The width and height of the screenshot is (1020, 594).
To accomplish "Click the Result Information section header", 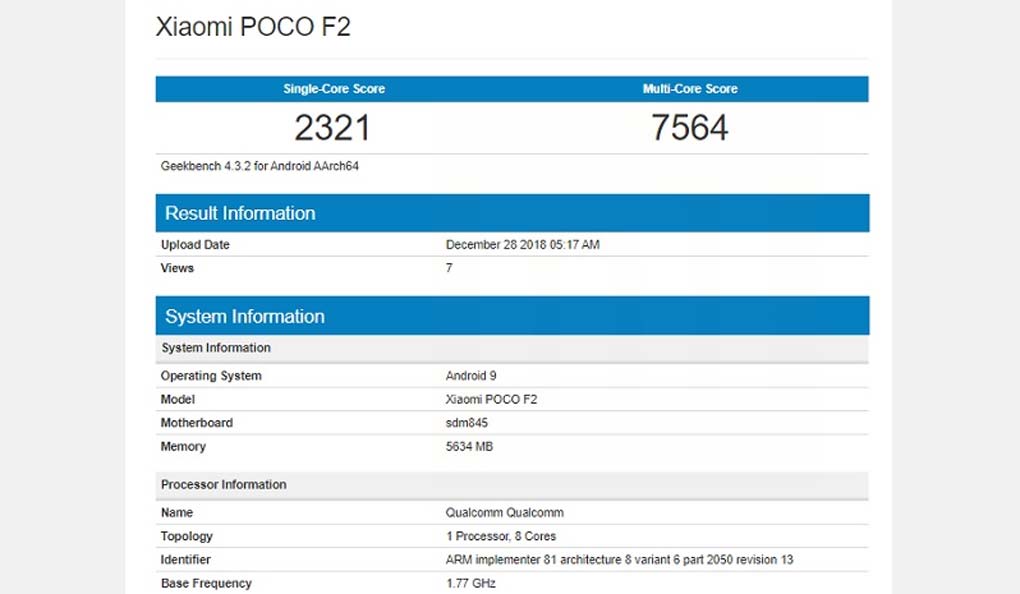I will (x=240, y=213).
